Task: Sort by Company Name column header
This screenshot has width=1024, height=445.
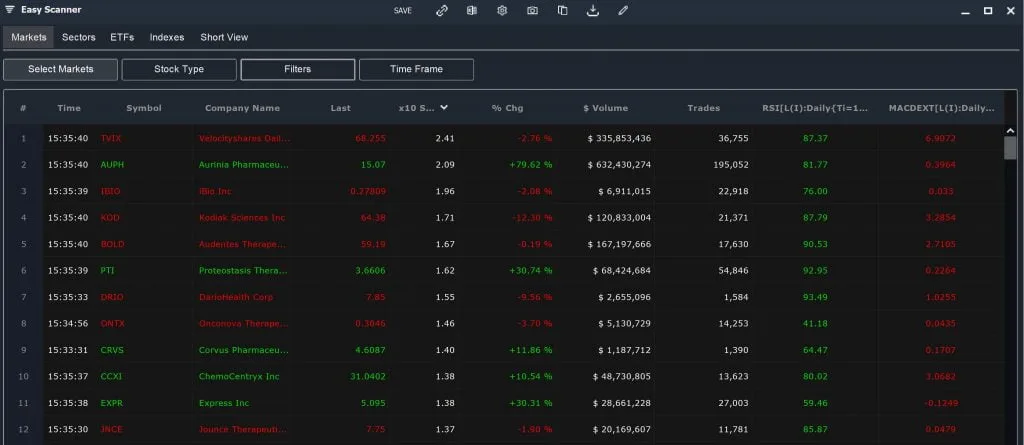Action: tap(242, 108)
